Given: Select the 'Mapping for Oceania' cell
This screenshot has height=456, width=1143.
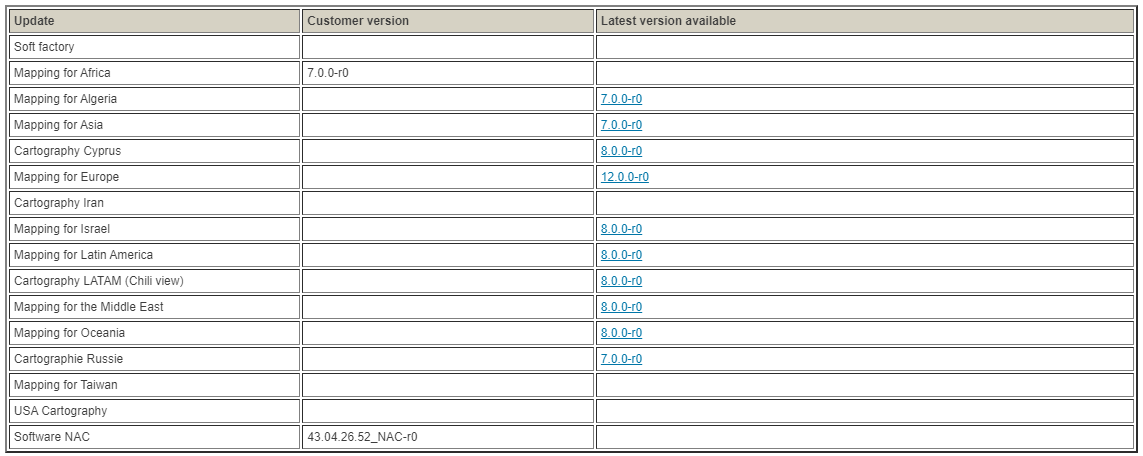Looking at the screenshot, I should [x=155, y=333].
